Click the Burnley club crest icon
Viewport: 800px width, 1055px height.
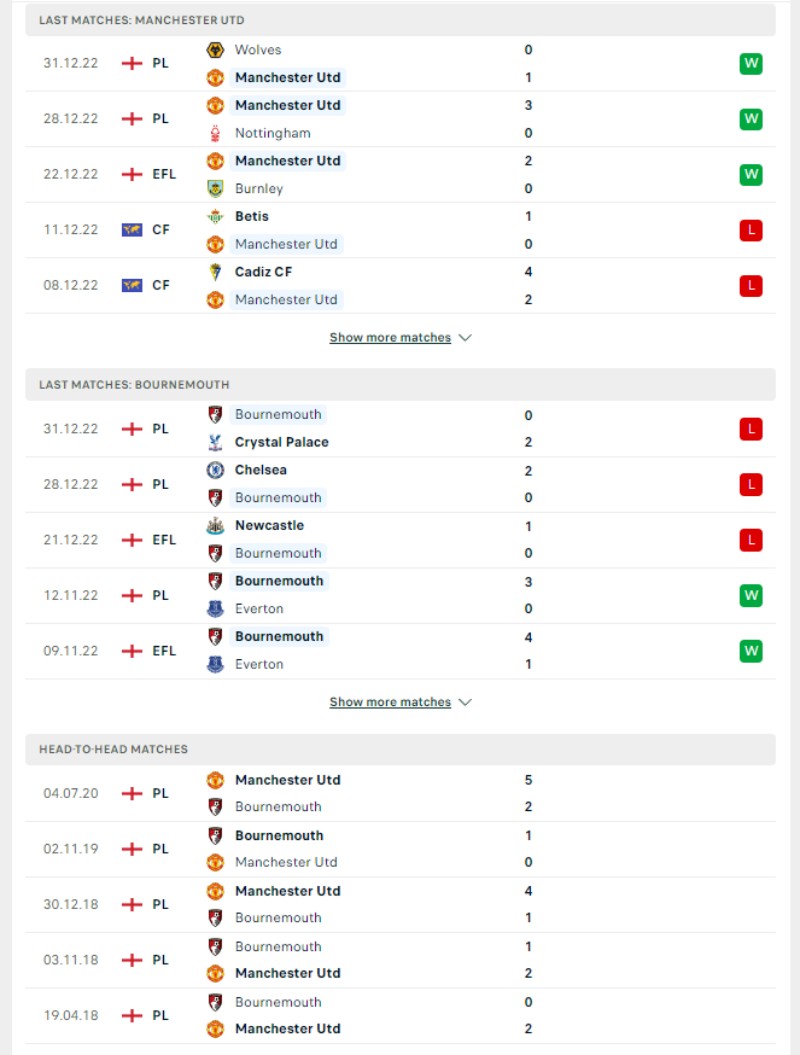pyautogui.click(x=215, y=188)
